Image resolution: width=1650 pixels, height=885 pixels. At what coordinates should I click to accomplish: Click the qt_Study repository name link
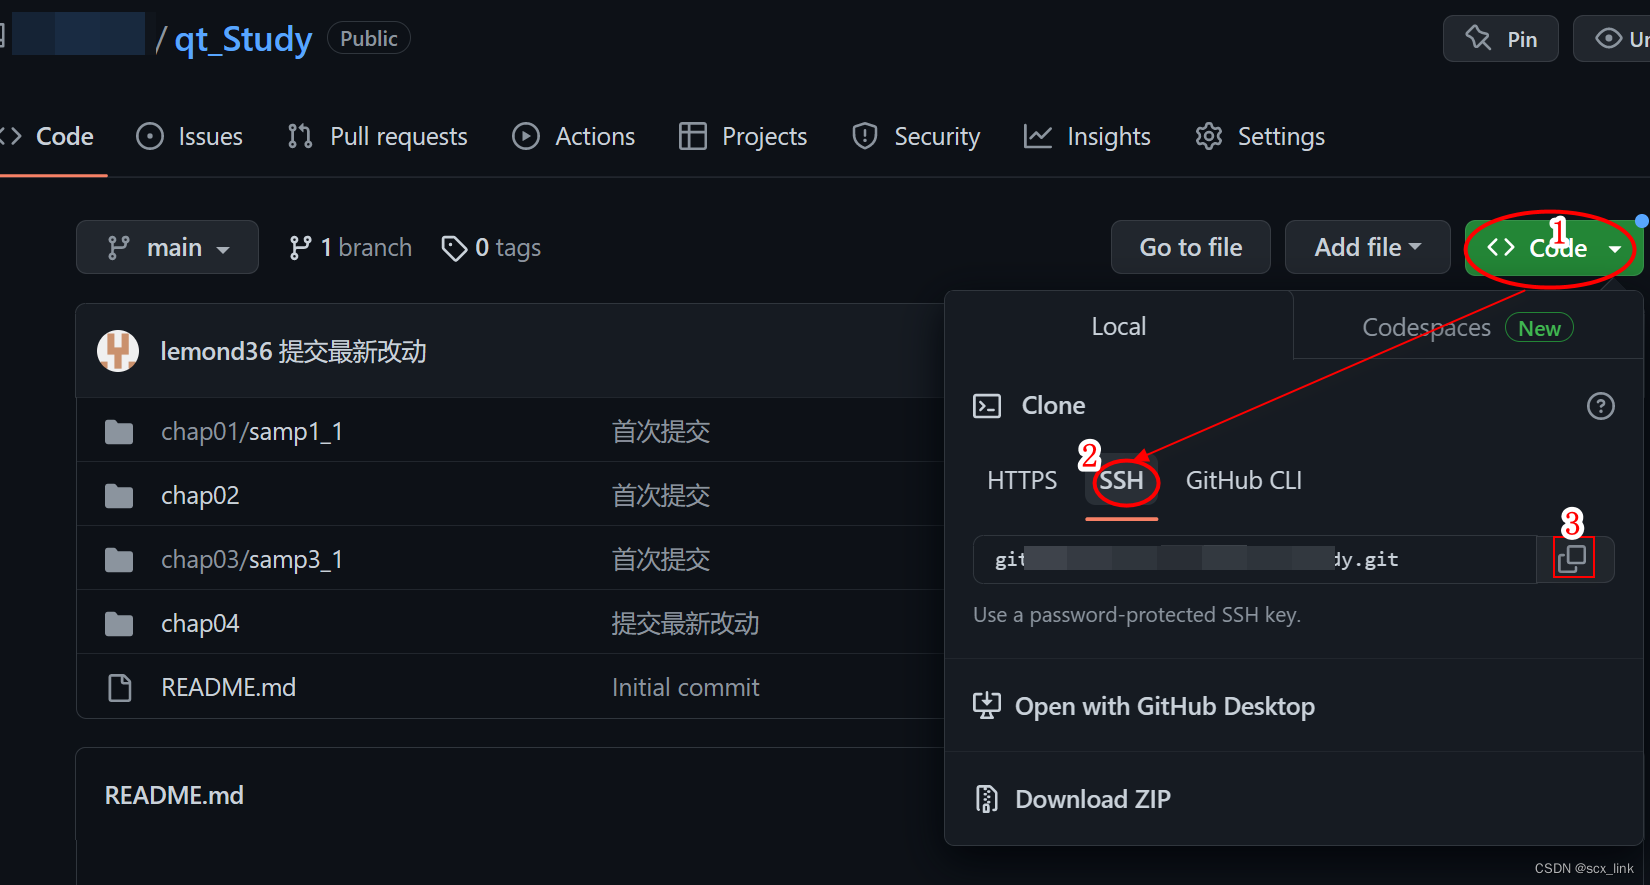(243, 39)
